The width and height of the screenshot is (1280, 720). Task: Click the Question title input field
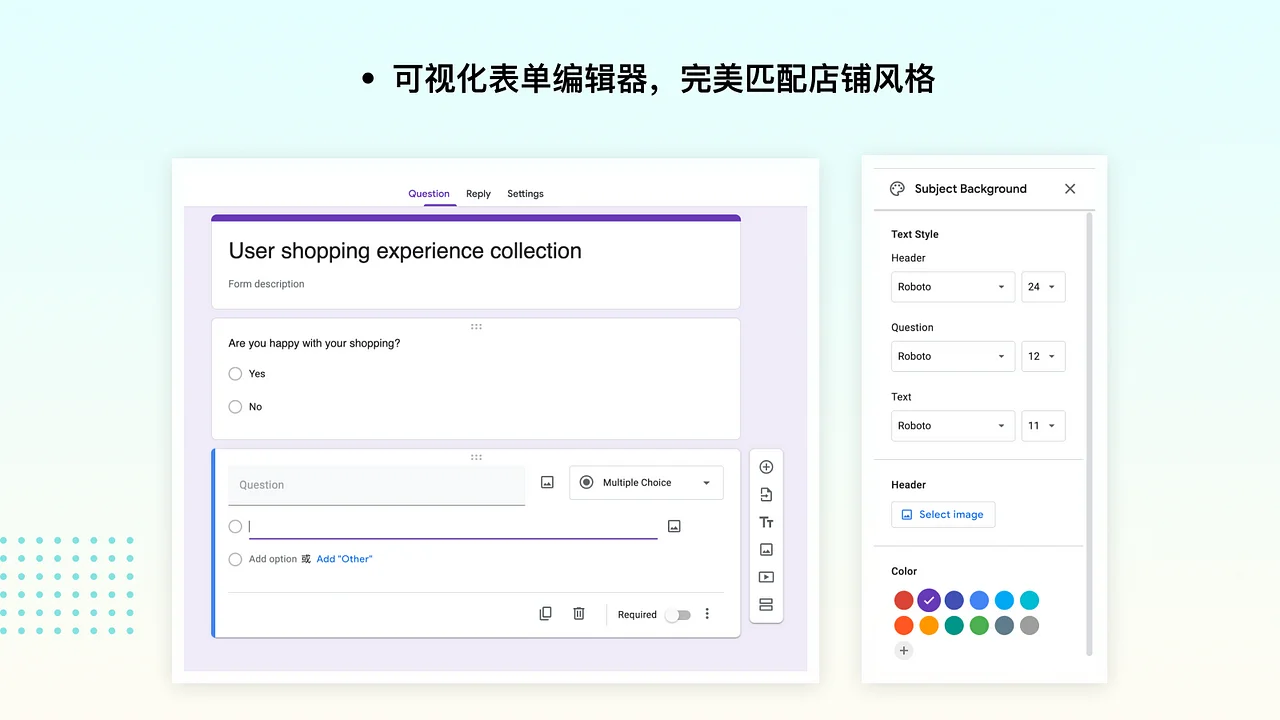point(376,485)
